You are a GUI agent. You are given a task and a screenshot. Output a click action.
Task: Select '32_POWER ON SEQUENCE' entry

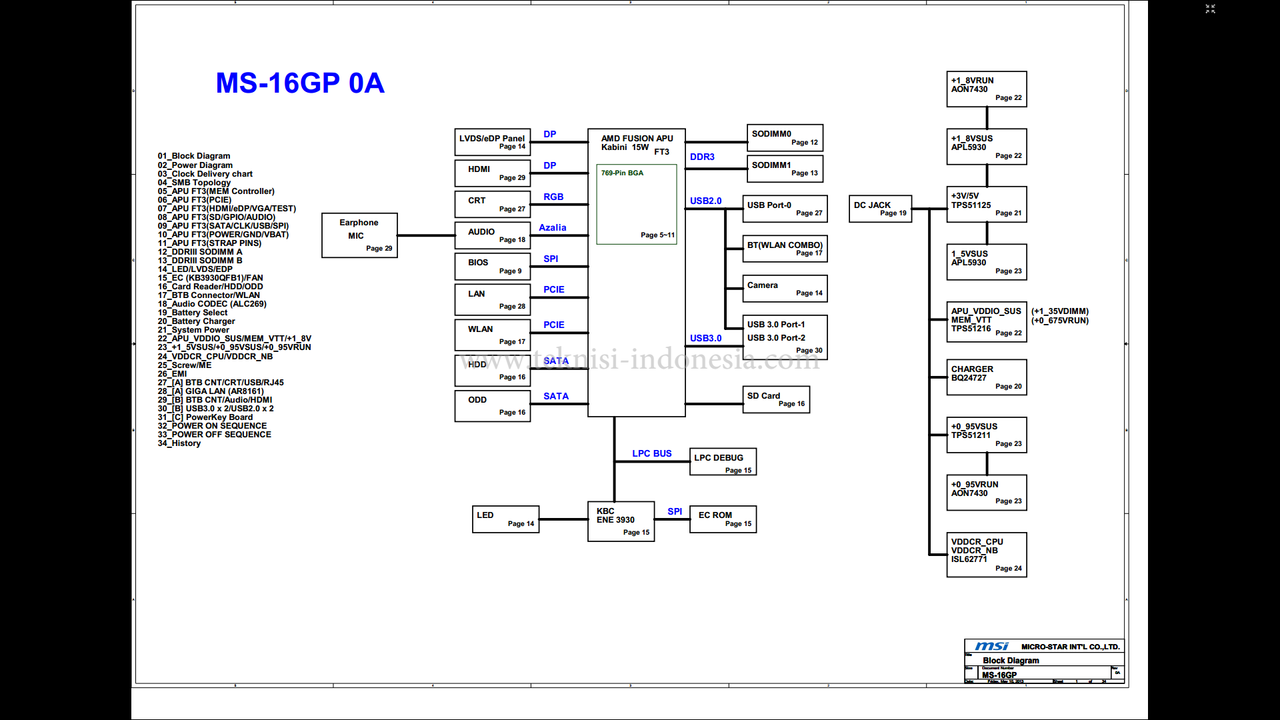(212, 426)
